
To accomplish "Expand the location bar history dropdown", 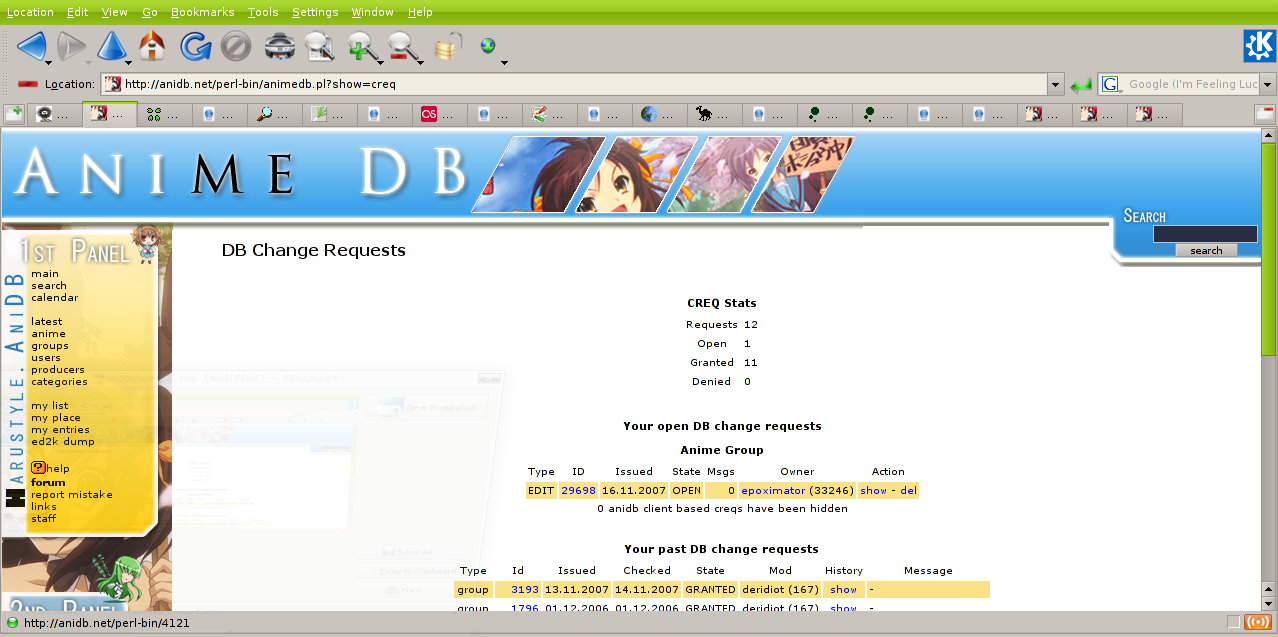I will tap(1054, 85).
